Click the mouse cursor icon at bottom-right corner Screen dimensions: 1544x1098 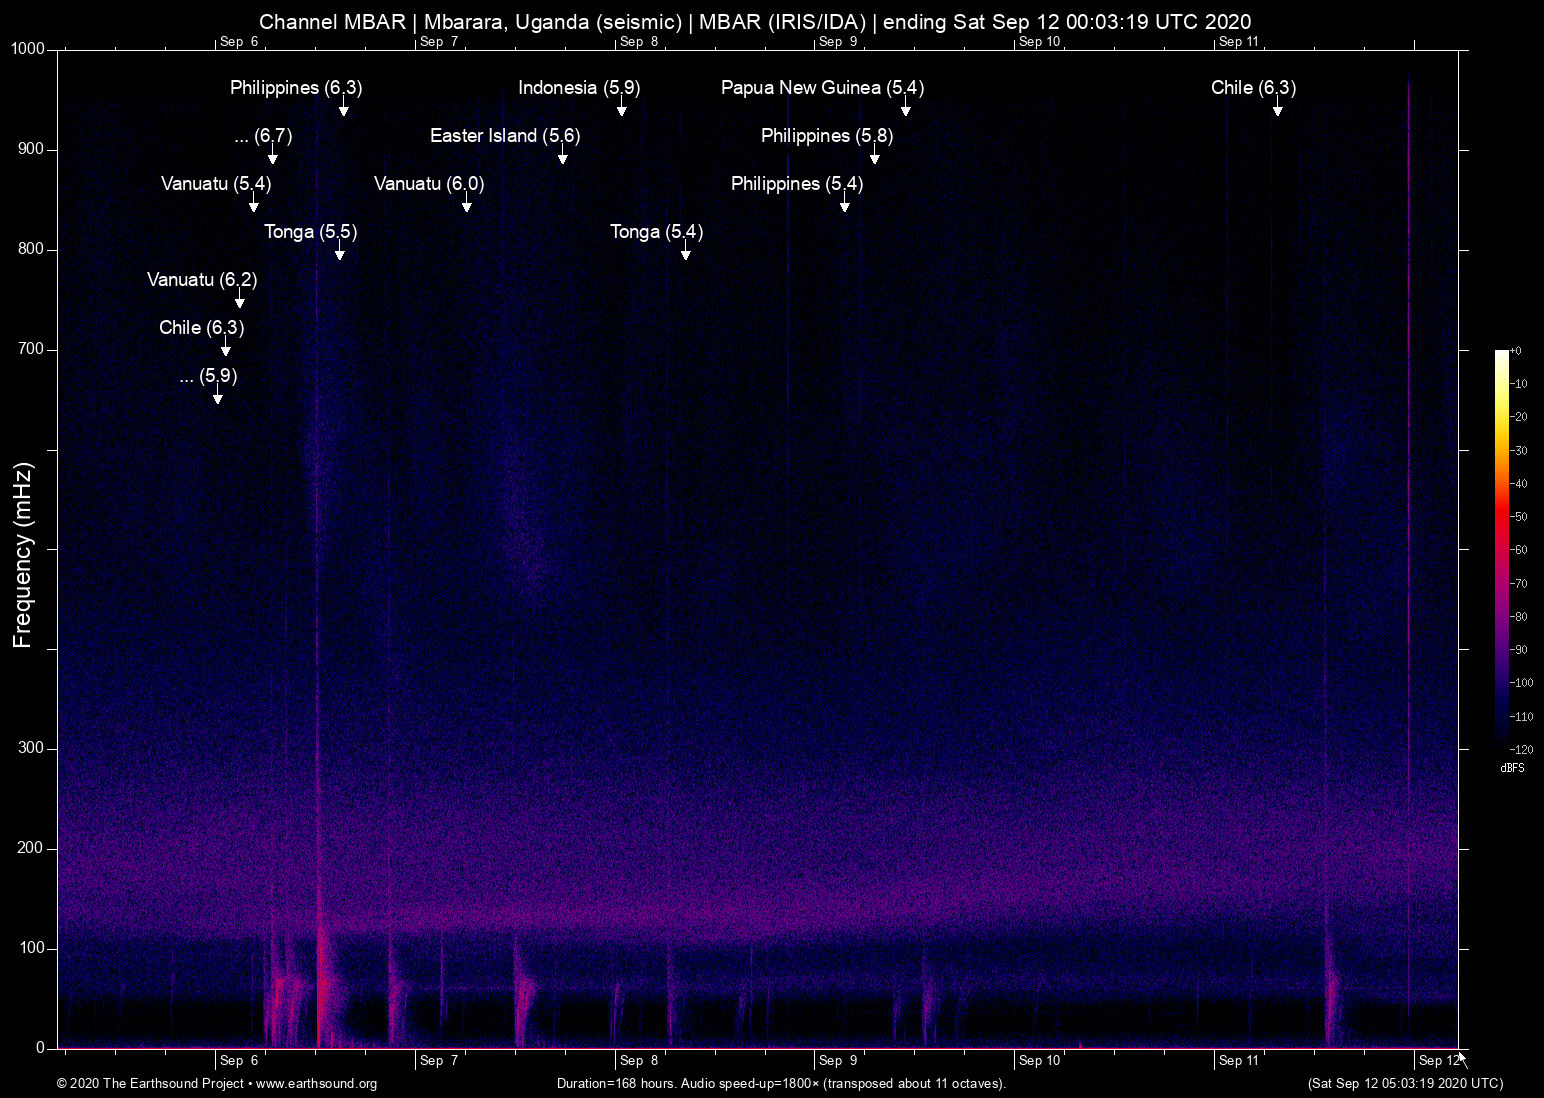[1462, 1059]
